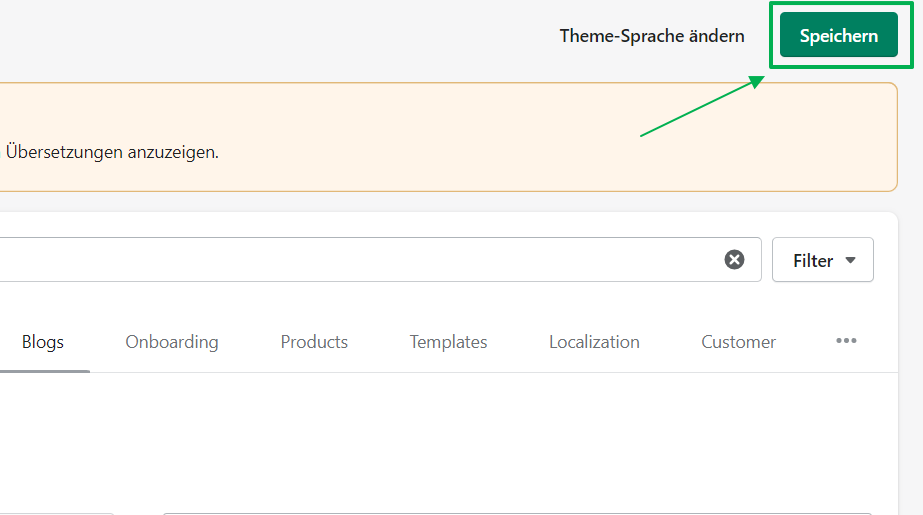
Task: Click the green Speichern button
Action: (838, 35)
